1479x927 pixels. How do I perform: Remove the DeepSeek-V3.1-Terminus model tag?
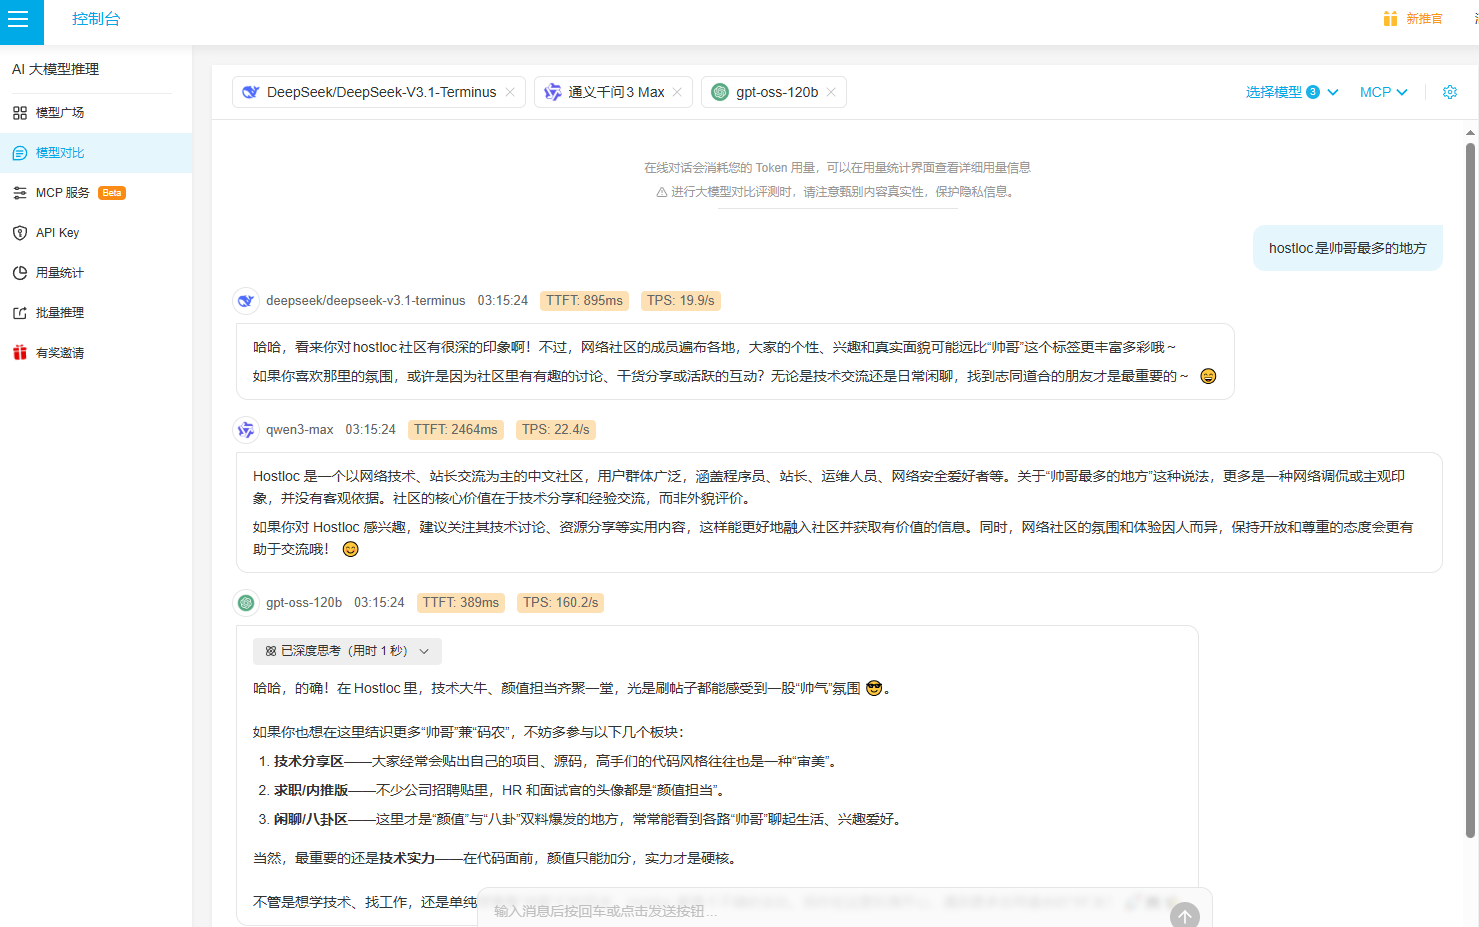510,92
